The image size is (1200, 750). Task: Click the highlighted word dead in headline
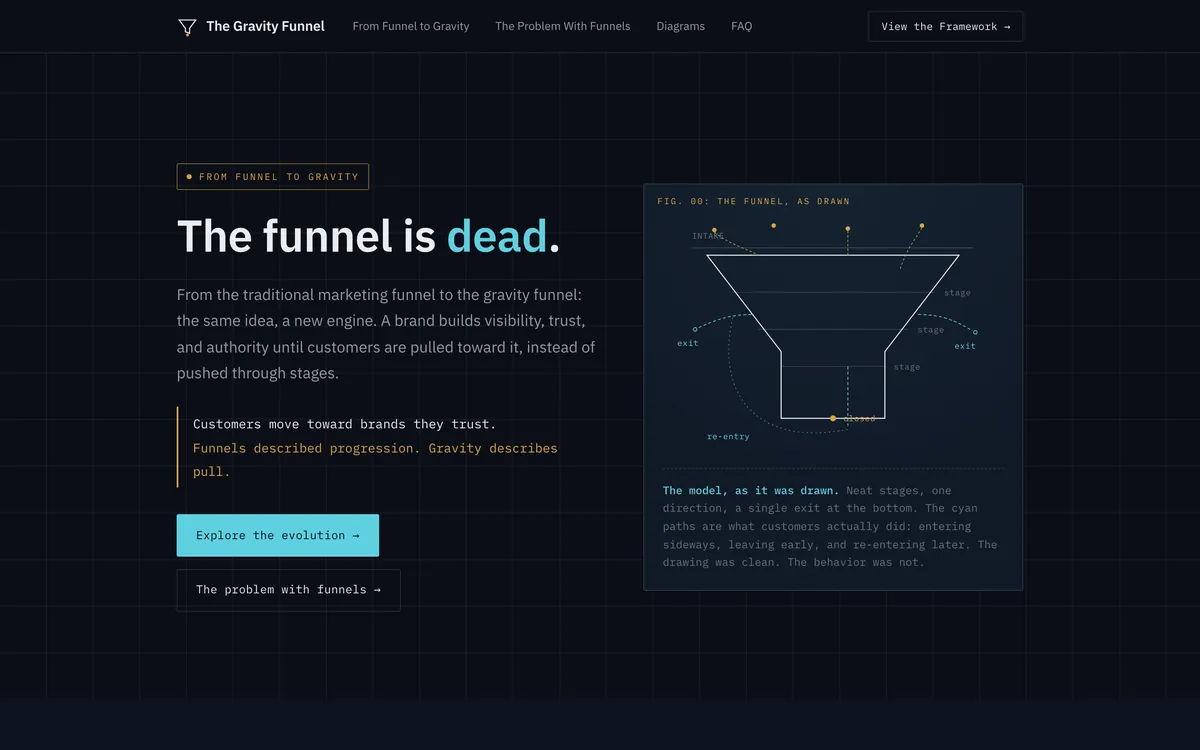point(497,237)
